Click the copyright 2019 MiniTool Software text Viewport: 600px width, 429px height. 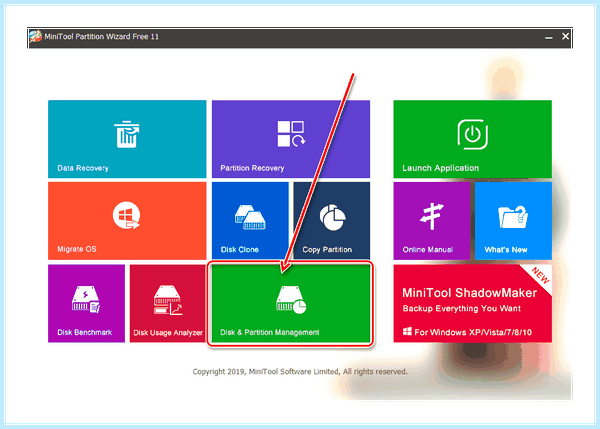pyautogui.click(x=300, y=372)
